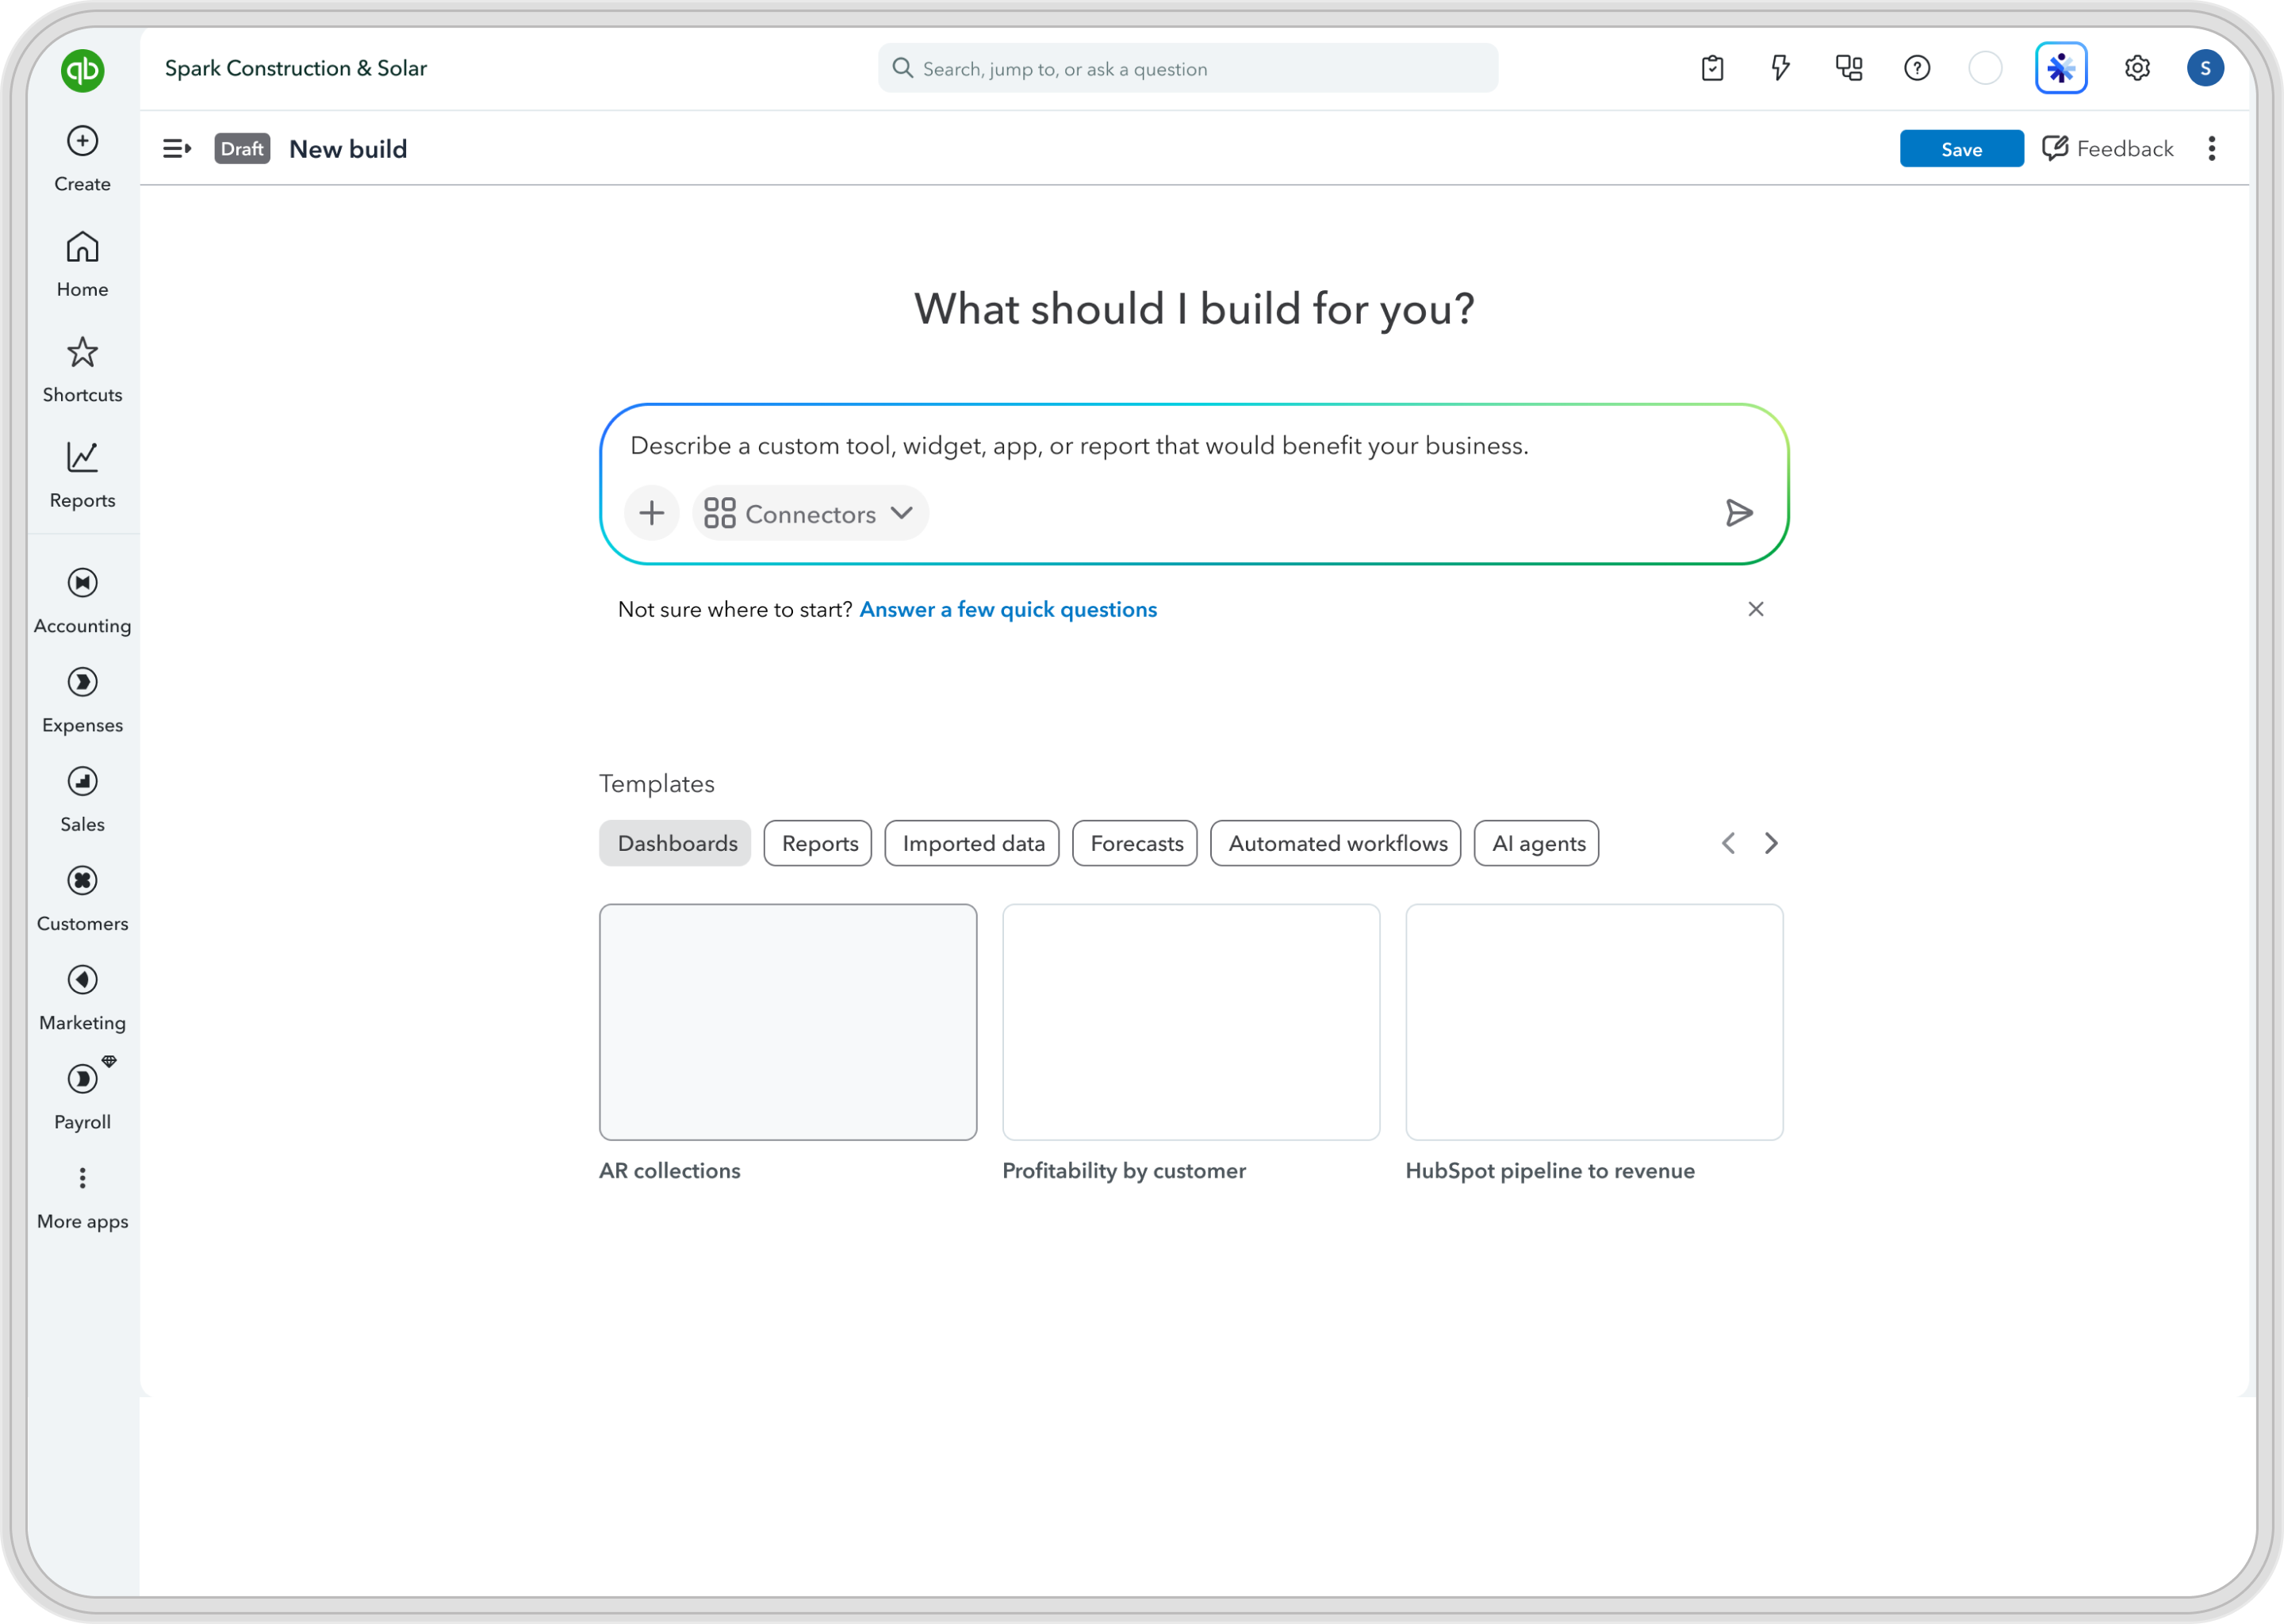Open the Feedback button

pos(2108,149)
